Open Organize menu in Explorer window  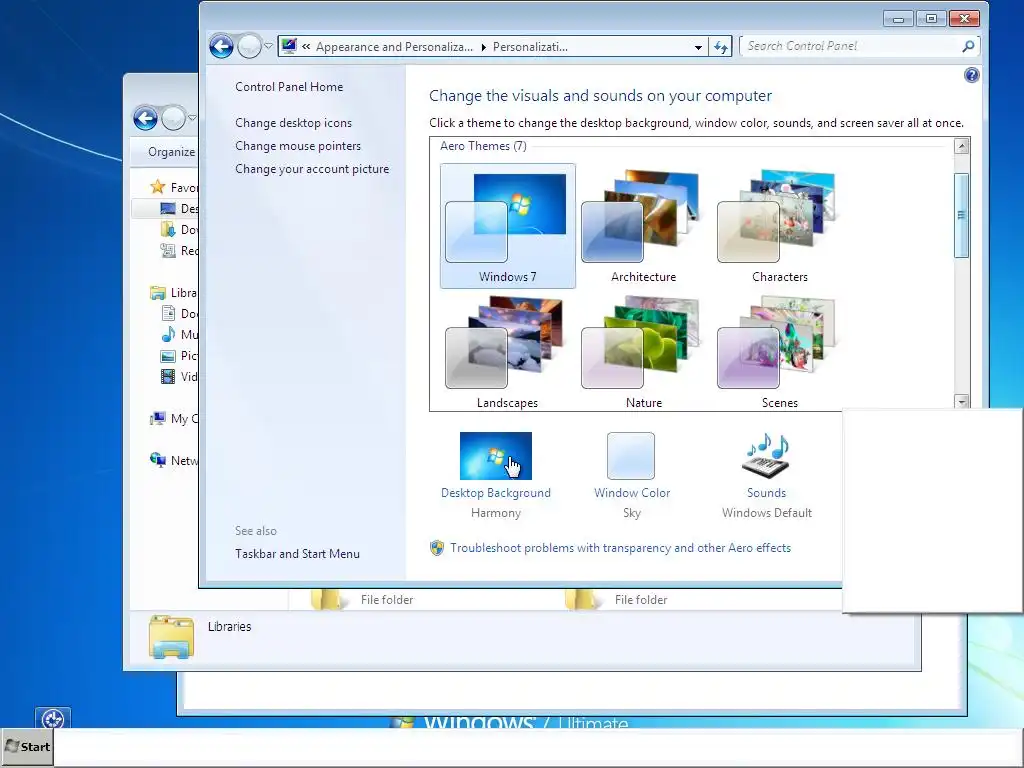[x=171, y=152]
